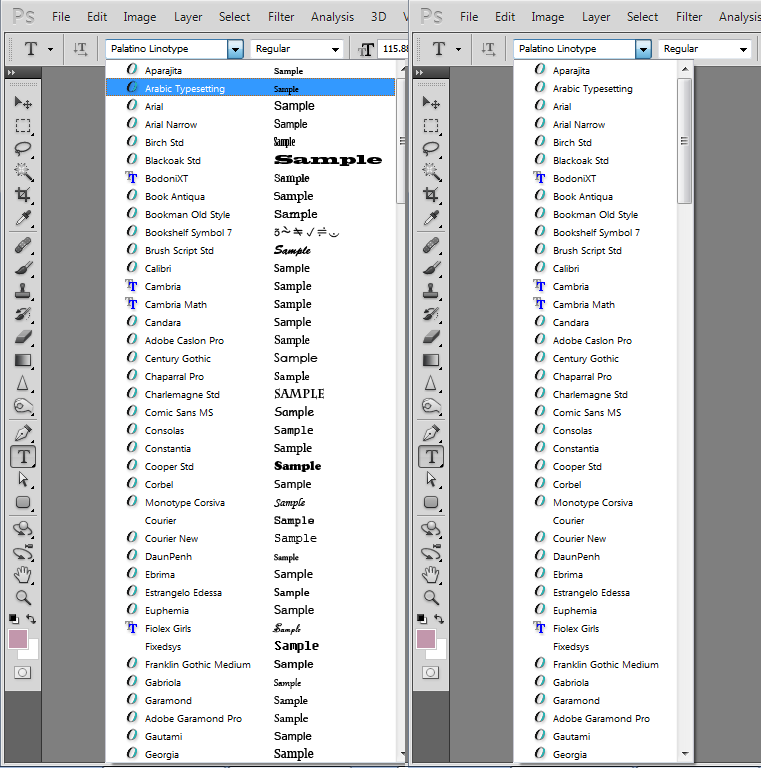The width and height of the screenshot is (761, 768).
Task: Select Path Selection tool in right window
Action: (431, 479)
